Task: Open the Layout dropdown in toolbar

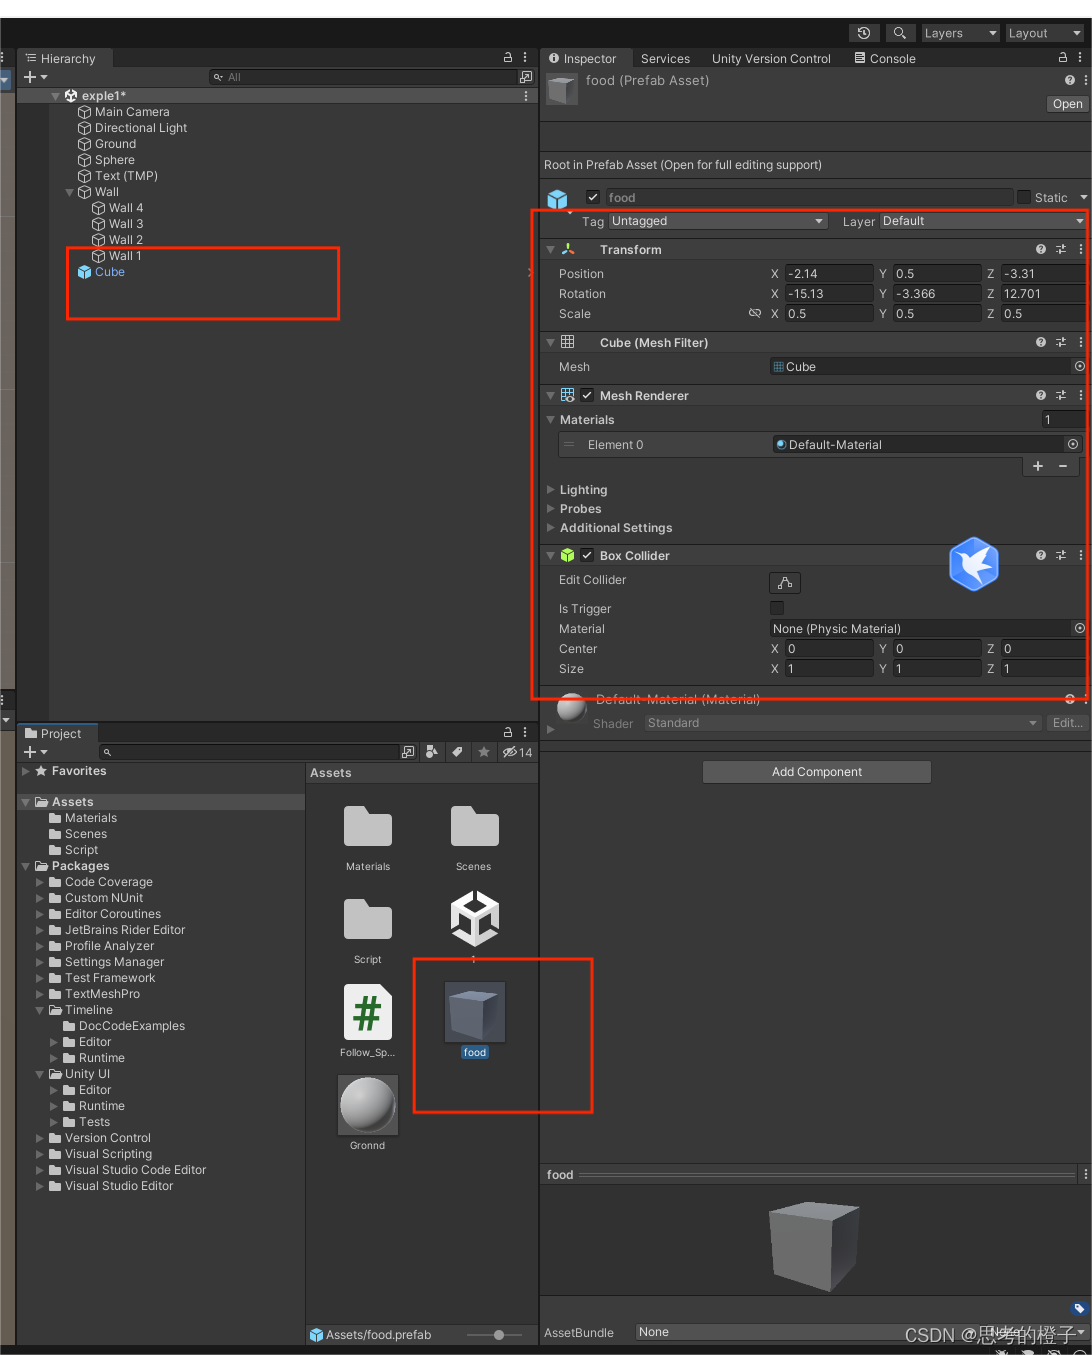Action: (x=1044, y=33)
